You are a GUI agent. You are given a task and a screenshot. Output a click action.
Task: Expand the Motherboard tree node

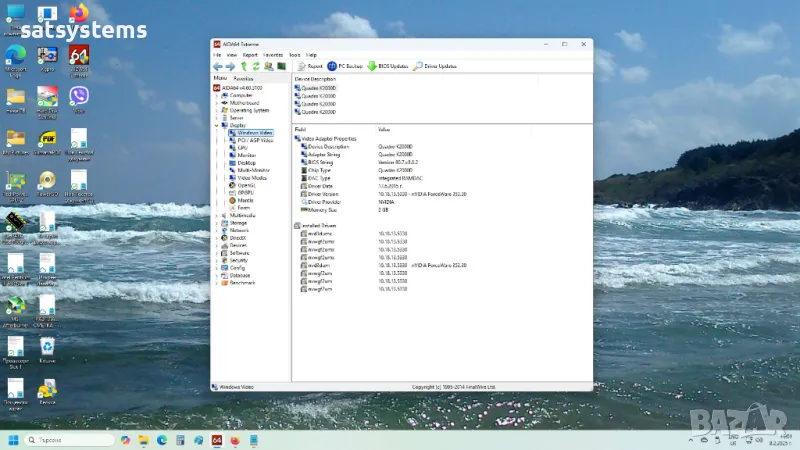tap(219, 103)
